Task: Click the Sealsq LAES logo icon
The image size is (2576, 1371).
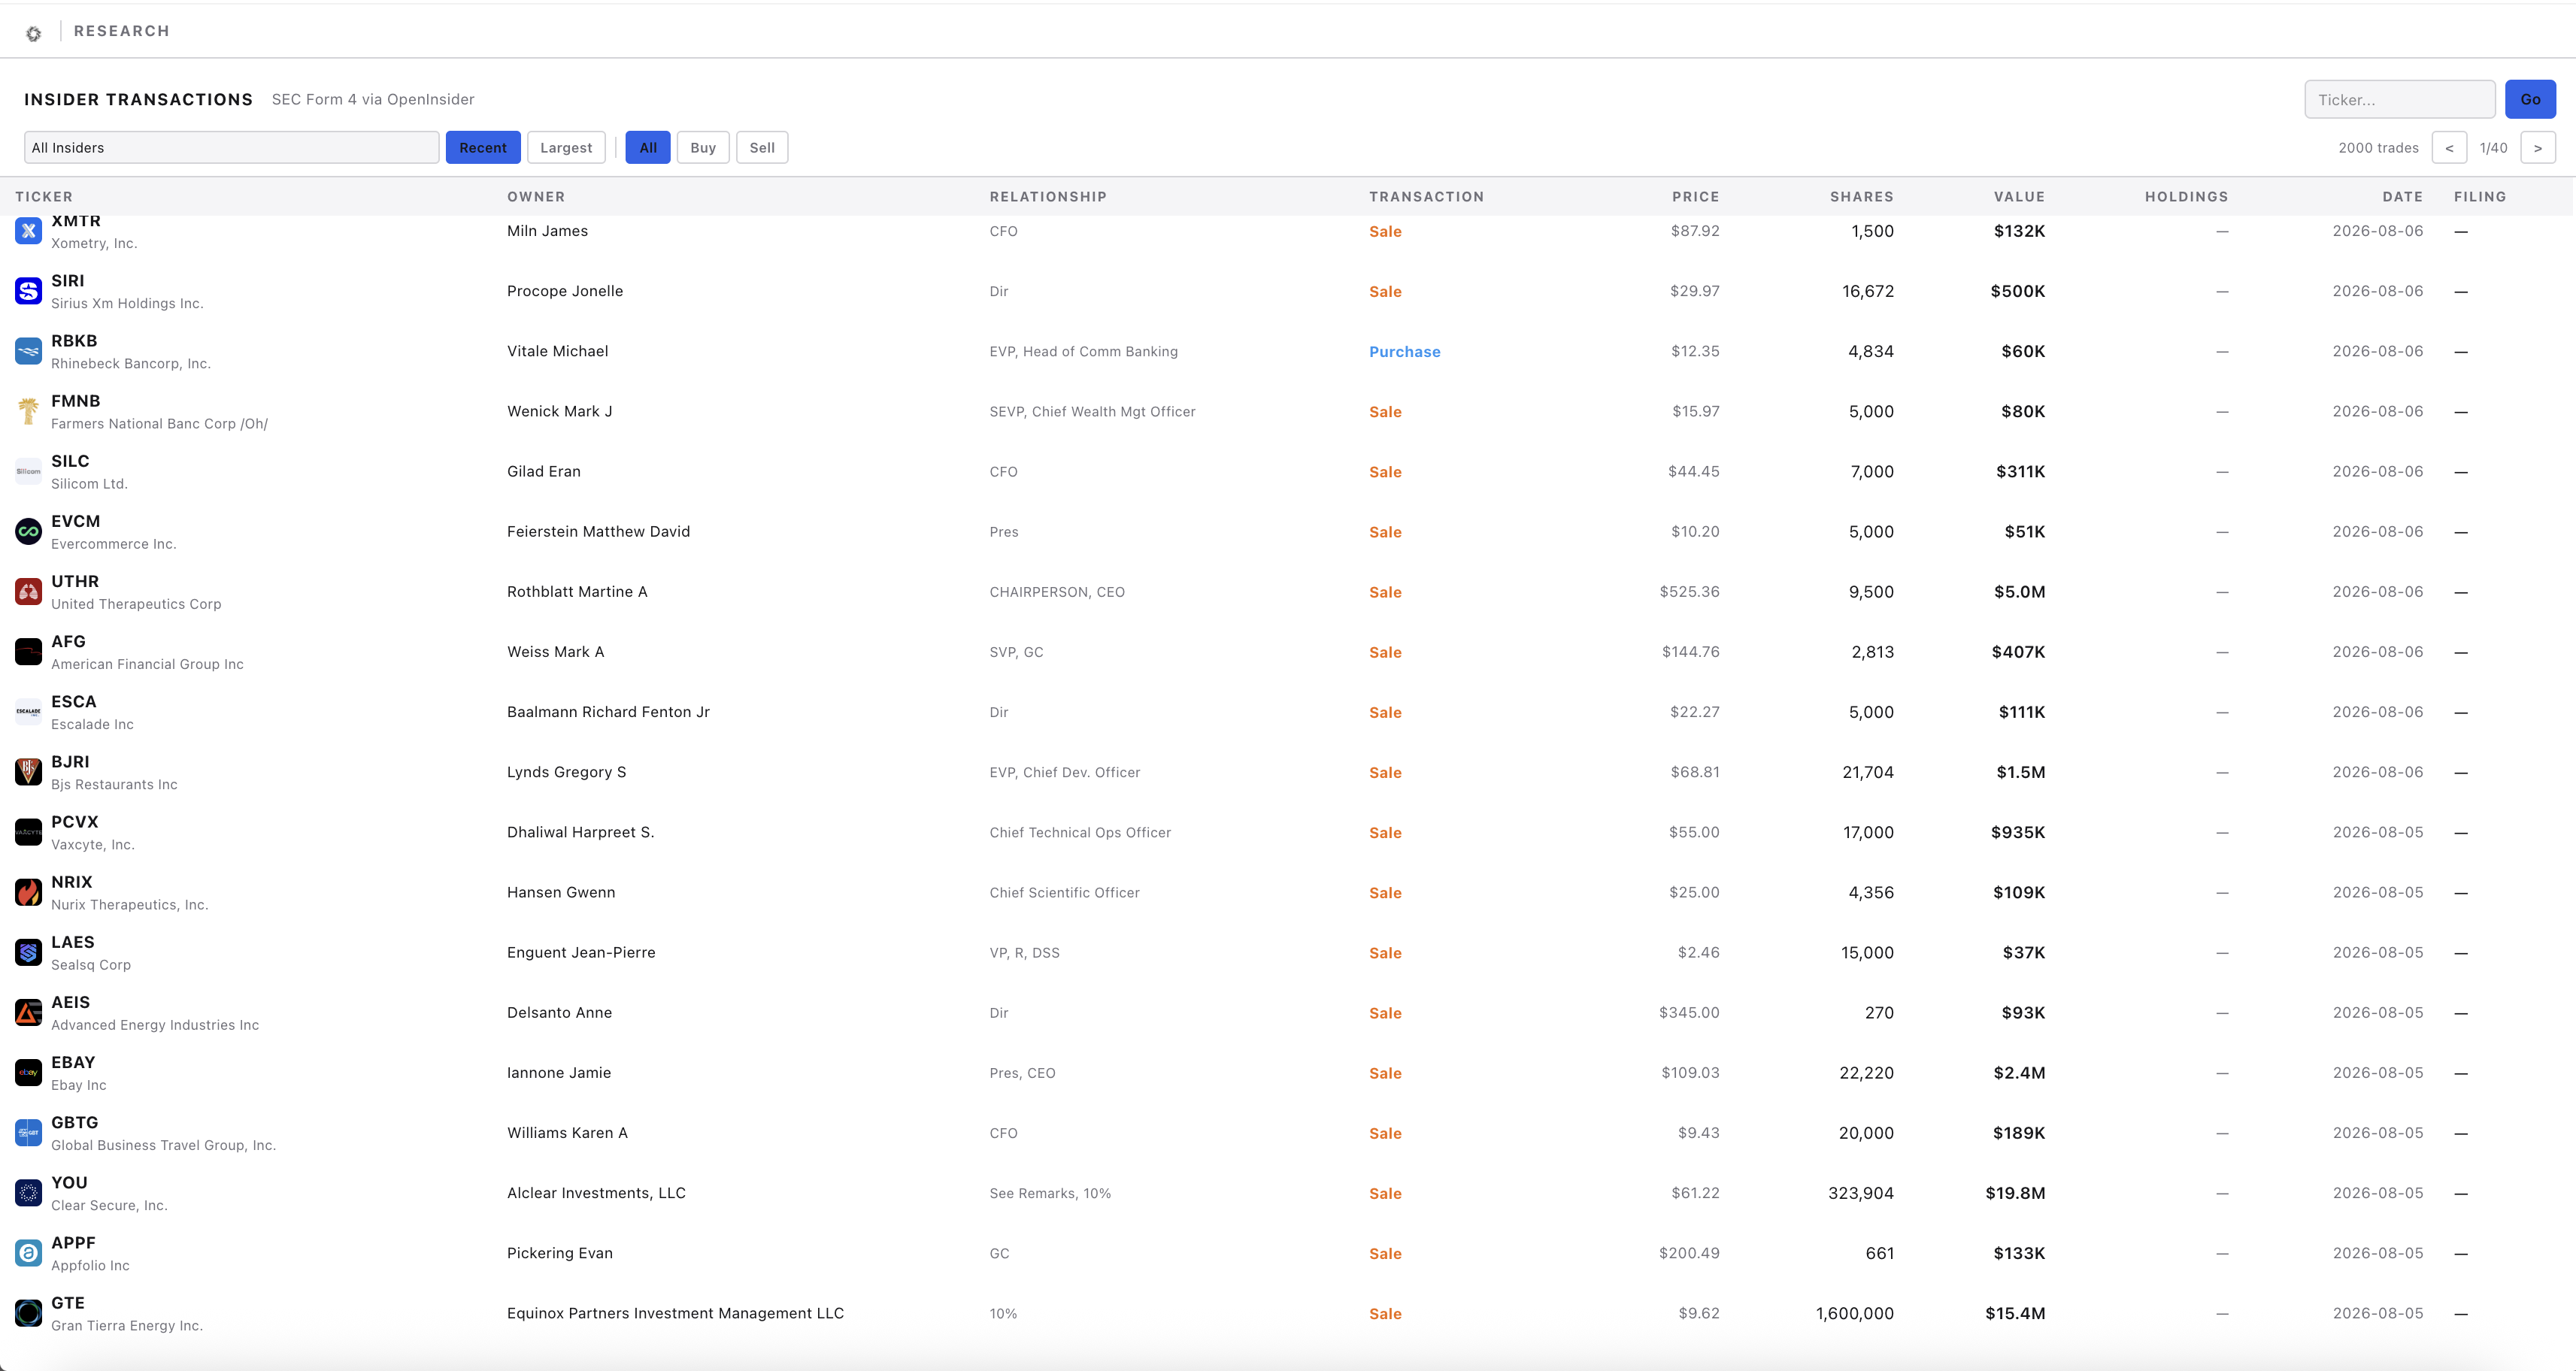Action: coord(28,952)
